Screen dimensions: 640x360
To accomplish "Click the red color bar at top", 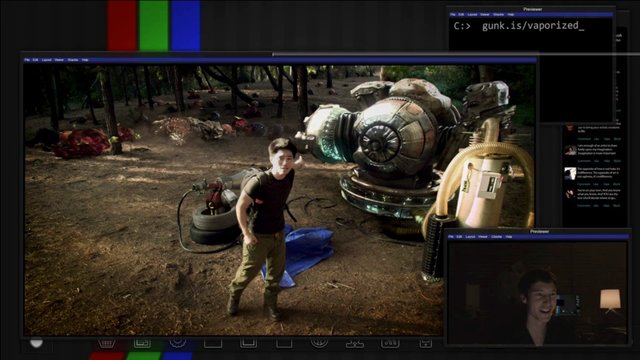I will [122, 25].
